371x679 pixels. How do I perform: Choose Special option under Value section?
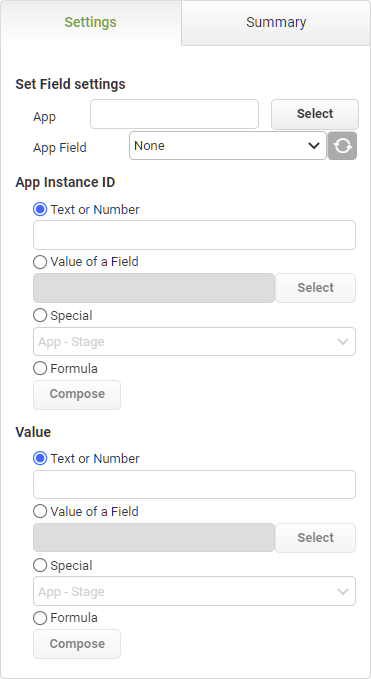[40, 566]
